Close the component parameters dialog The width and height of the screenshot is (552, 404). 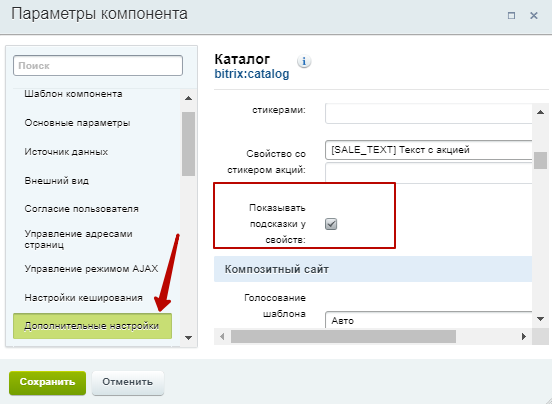pos(534,15)
